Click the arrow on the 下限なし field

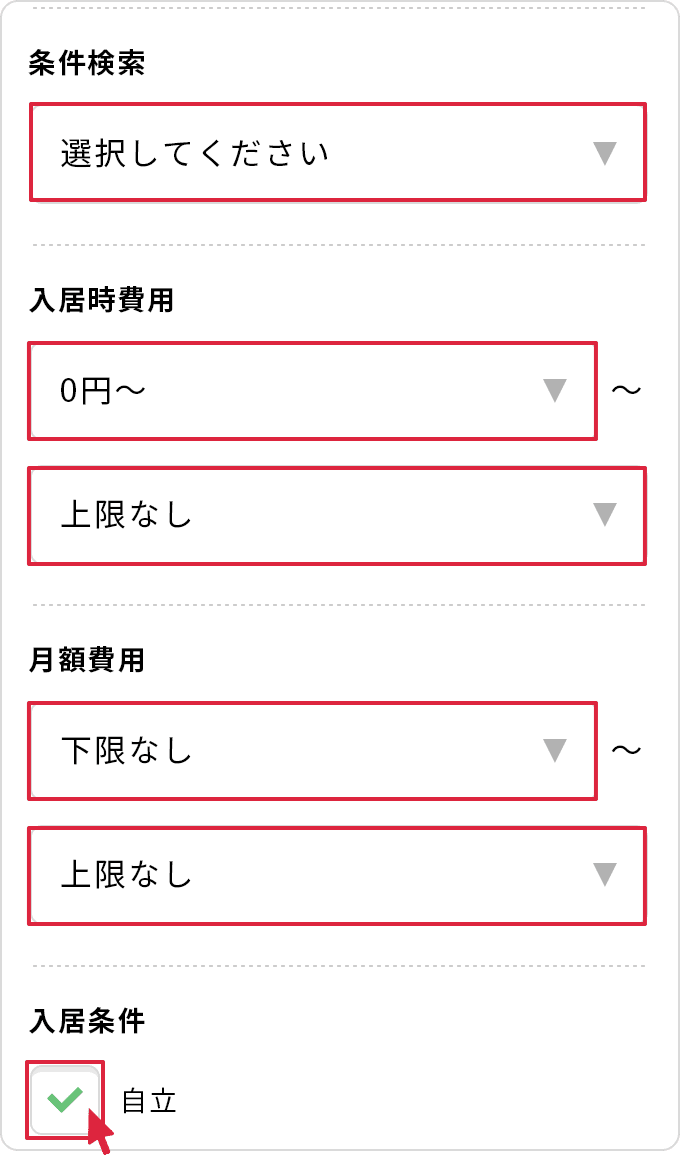pos(557,751)
